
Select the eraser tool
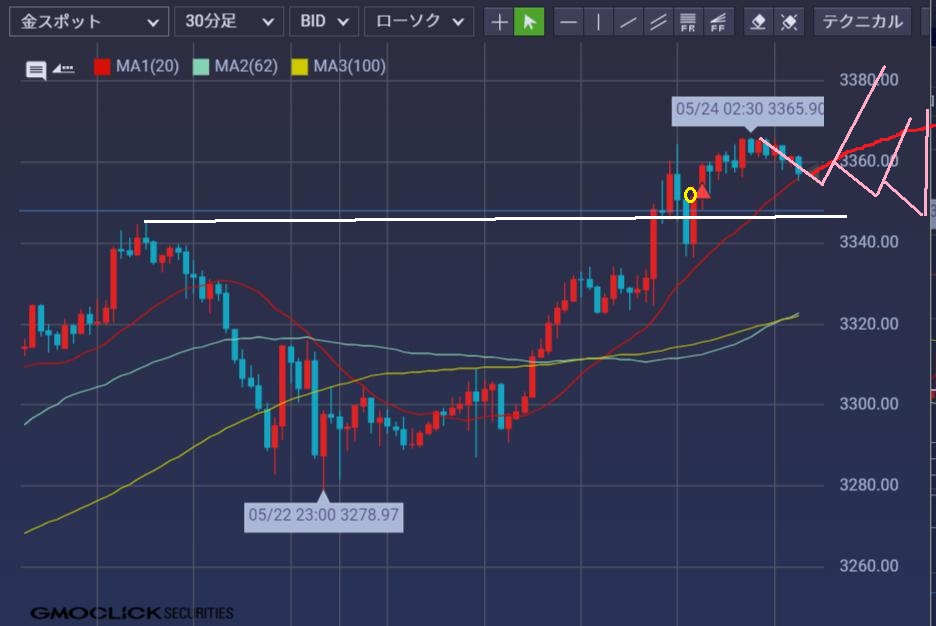pyautogui.click(x=758, y=22)
